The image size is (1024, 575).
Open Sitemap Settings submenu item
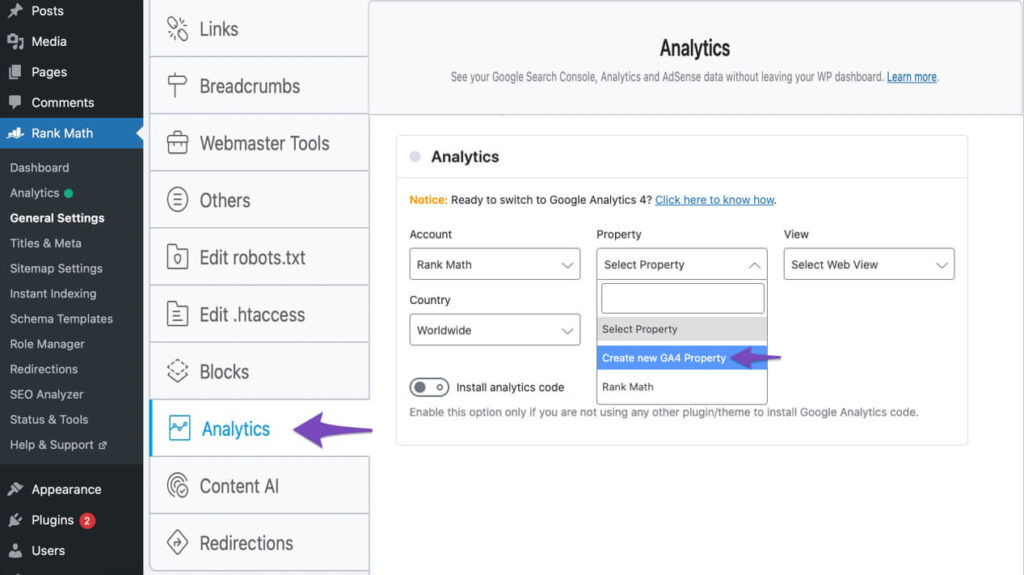coord(56,269)
